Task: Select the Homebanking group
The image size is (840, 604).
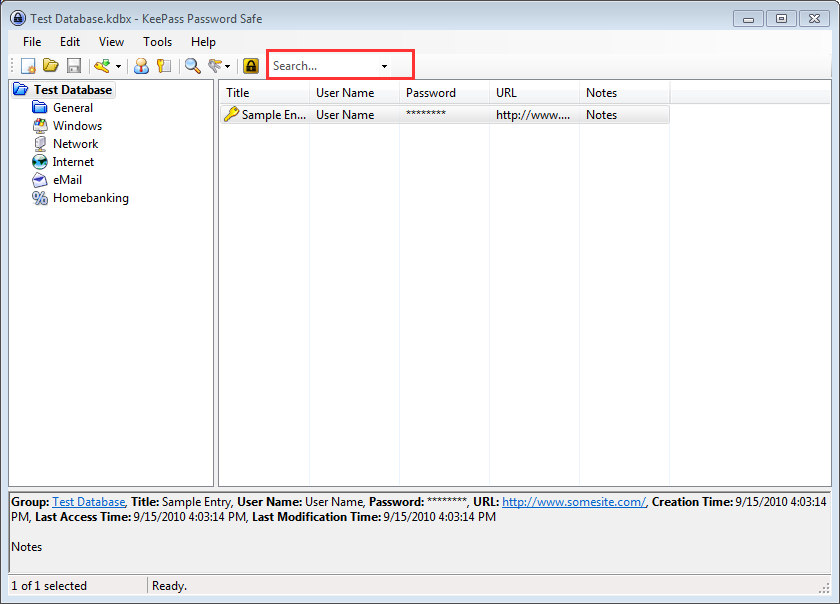Action: pos(91,198)
